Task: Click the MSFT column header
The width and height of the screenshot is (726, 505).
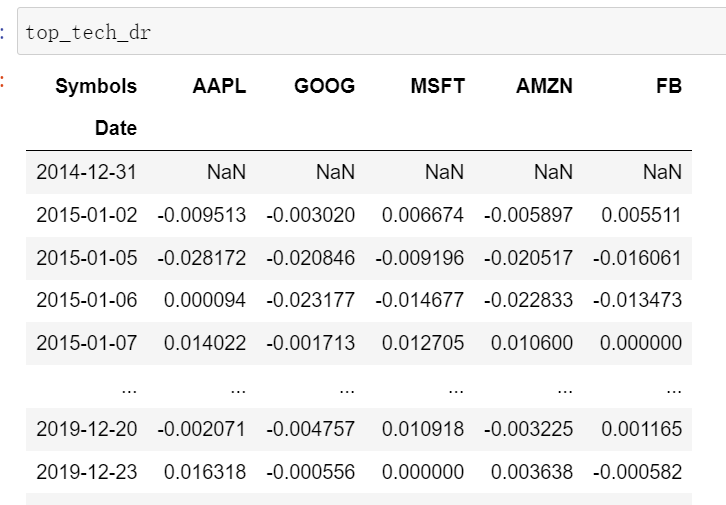Action: (x=437, y=86)
